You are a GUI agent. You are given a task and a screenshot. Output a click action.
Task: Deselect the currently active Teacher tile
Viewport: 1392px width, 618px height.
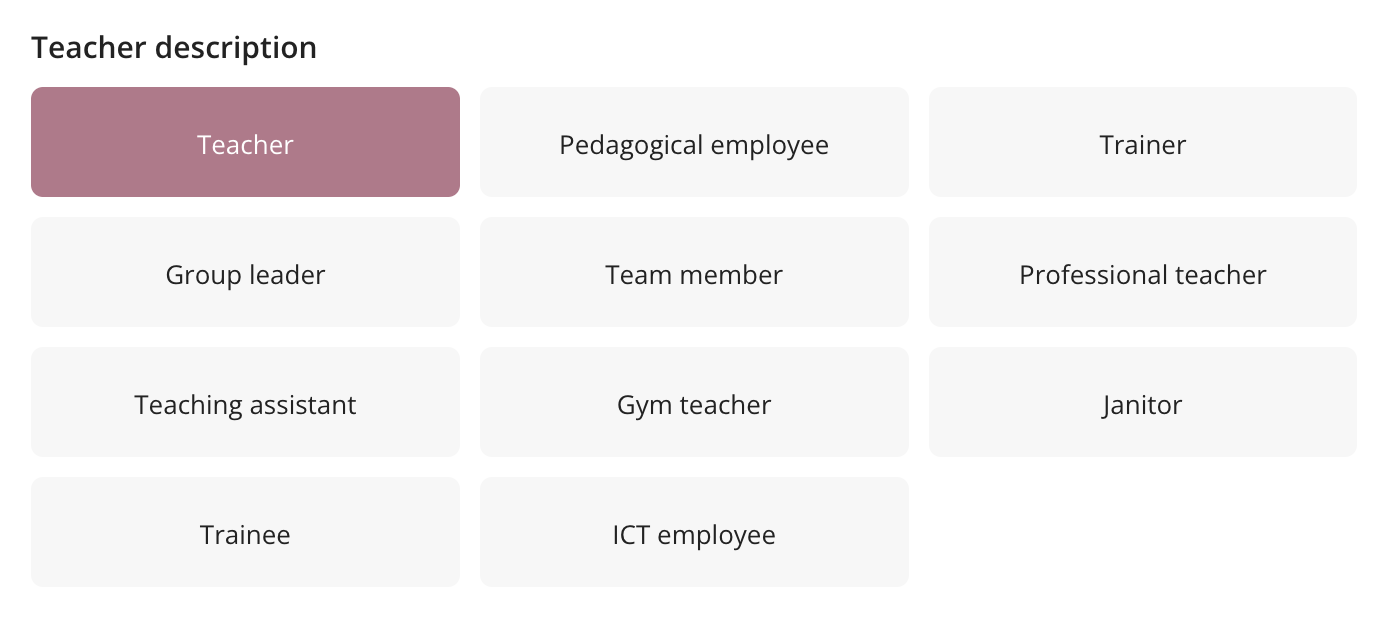pos(245,142)
